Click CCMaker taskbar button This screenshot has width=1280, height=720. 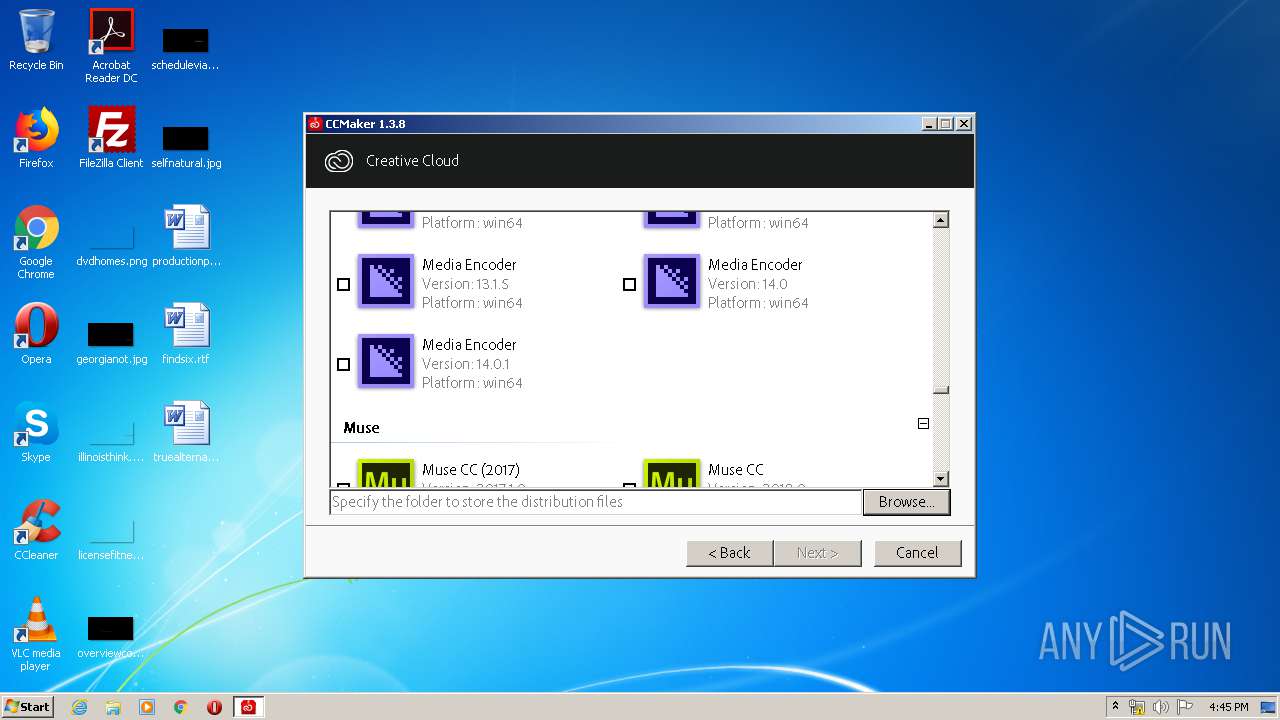pyautogui.click(x=248, y=707)
